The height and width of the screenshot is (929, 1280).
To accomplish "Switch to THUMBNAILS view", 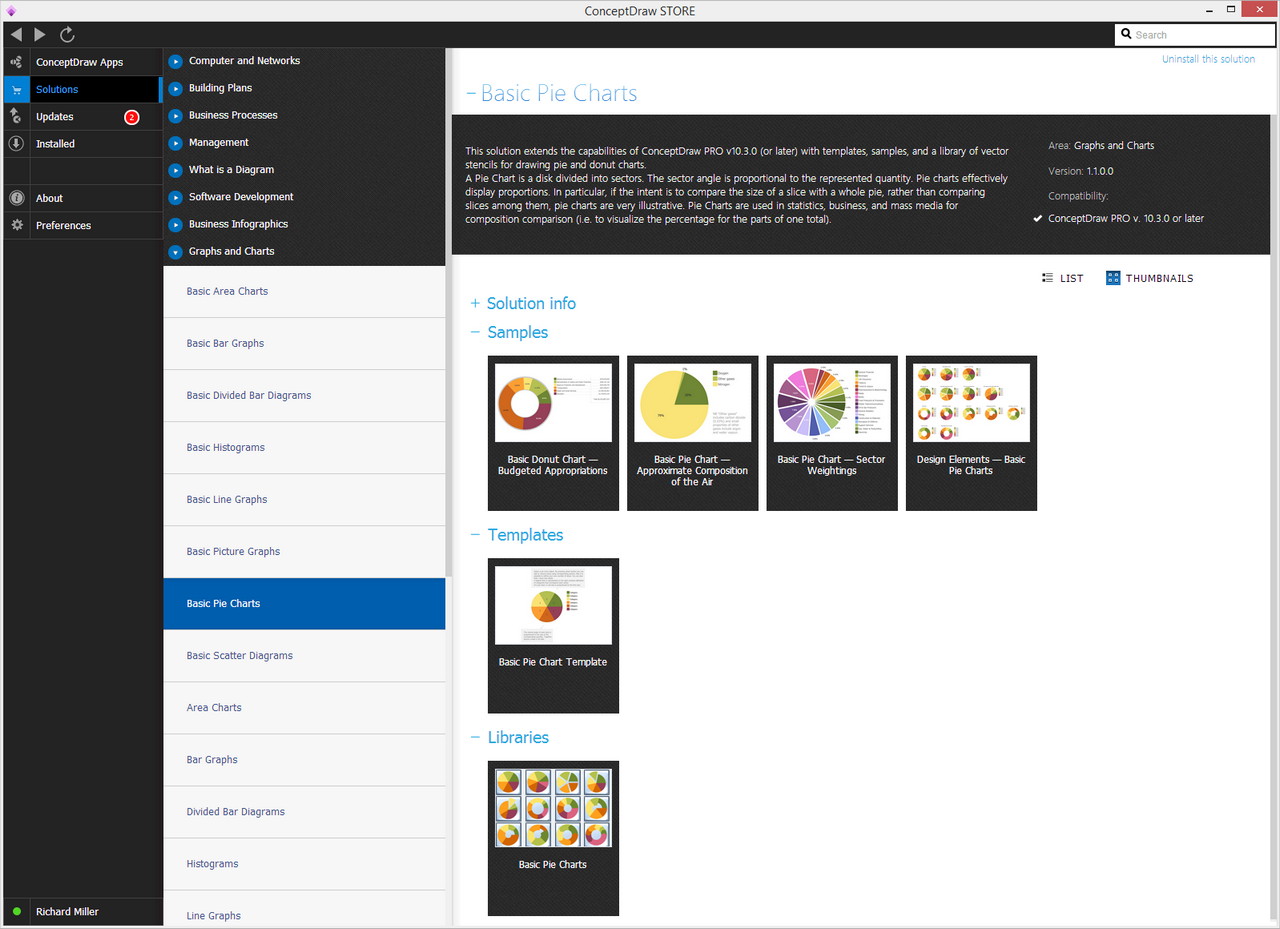I will click(1150, 278).
